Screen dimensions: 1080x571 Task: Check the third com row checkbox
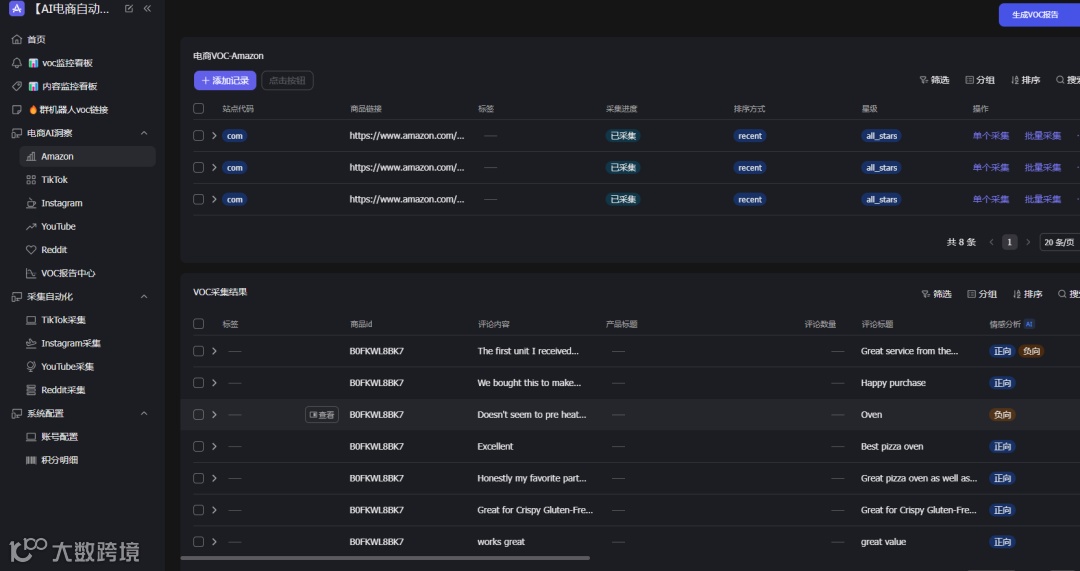click(198, 199)
